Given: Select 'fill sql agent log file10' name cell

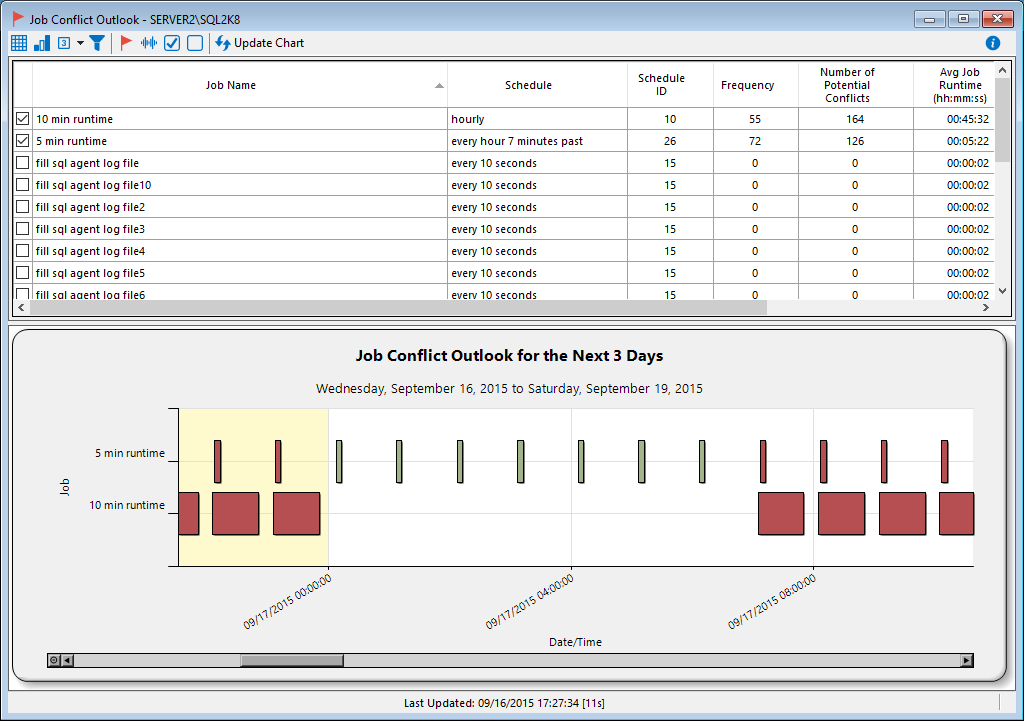Looking at the screenshot, I should (x=240, y=185).
